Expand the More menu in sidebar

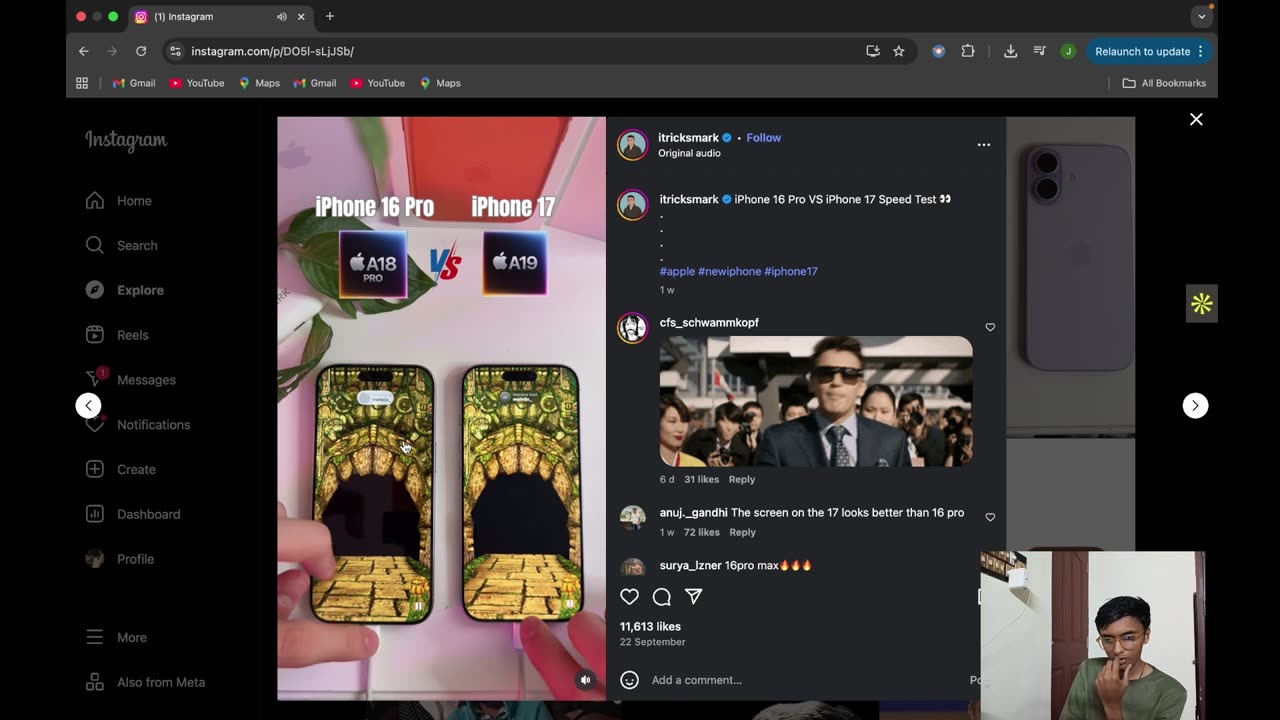pyautogui.click(x=116, y=637)
